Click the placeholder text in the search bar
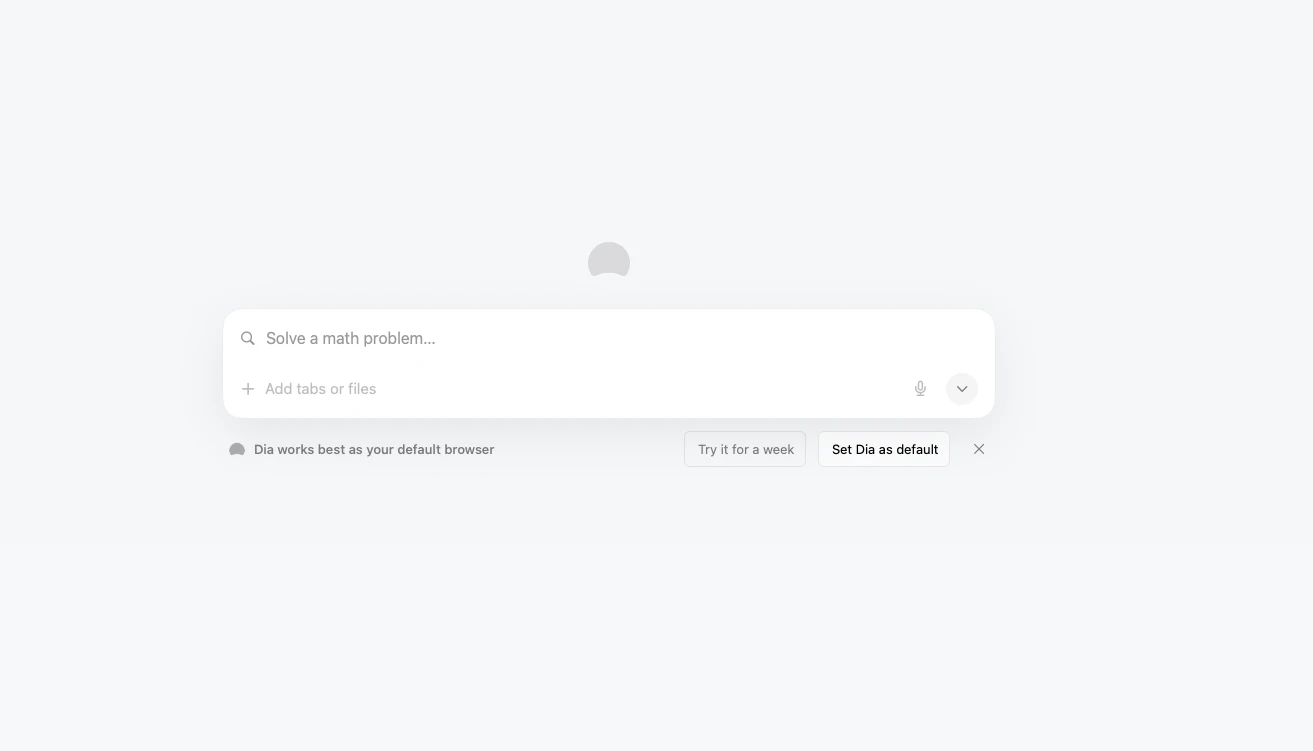Screen dimensions: 1313x751 [x=350, y=339]
